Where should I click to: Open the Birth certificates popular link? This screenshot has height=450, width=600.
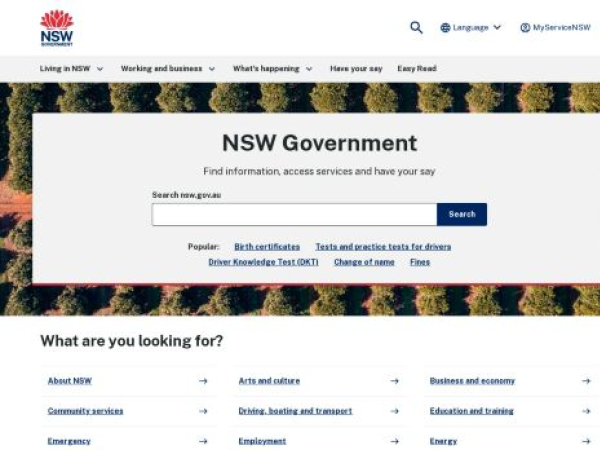267,247
